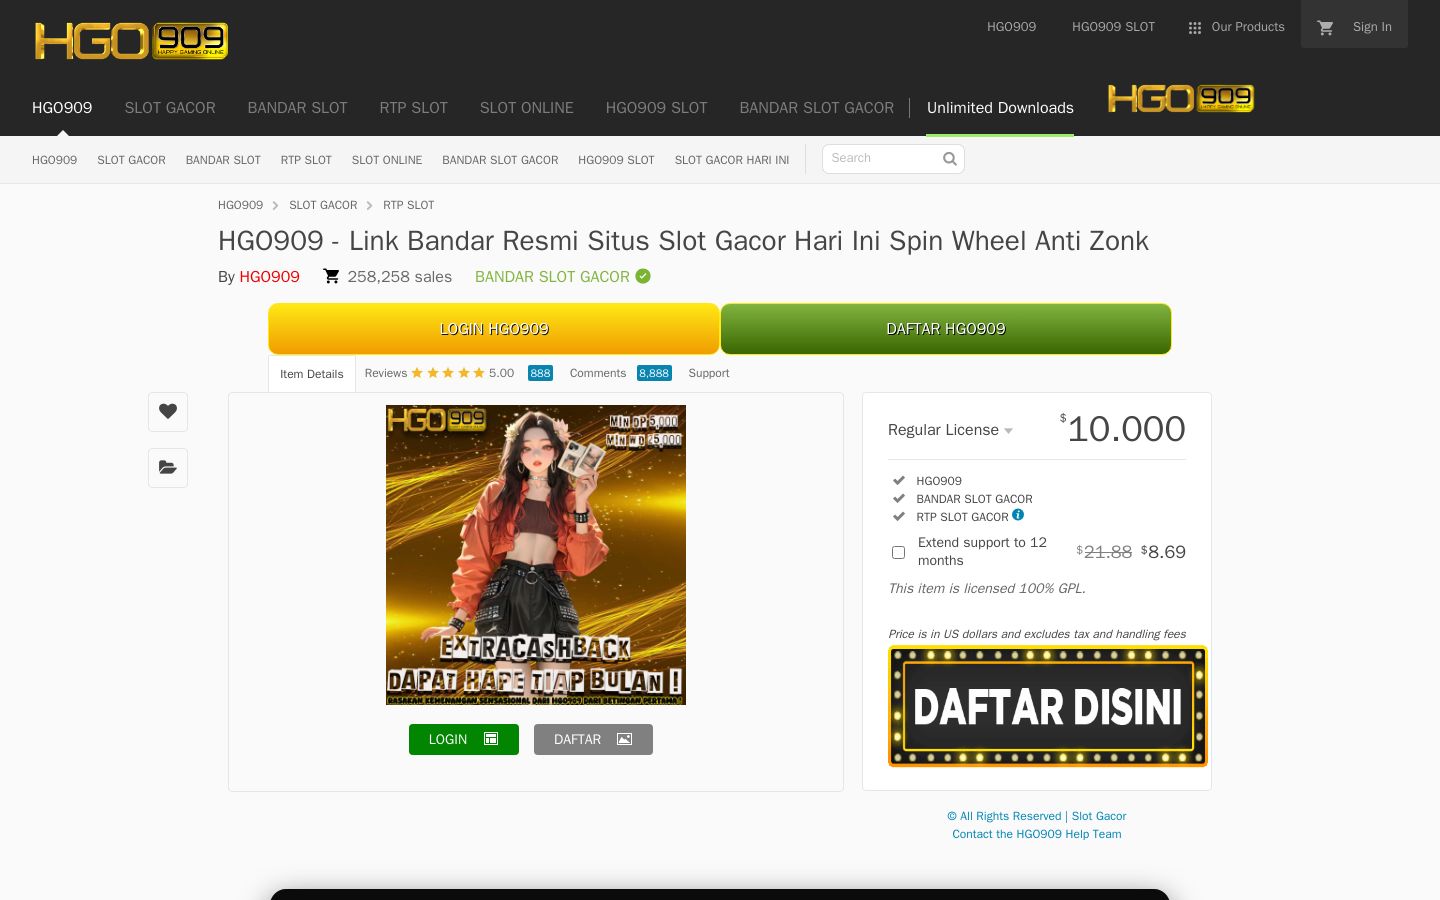Open the HGO909 promotional preview image
This screenshot has height=900, width=1440.
click(x=536, y=555)
